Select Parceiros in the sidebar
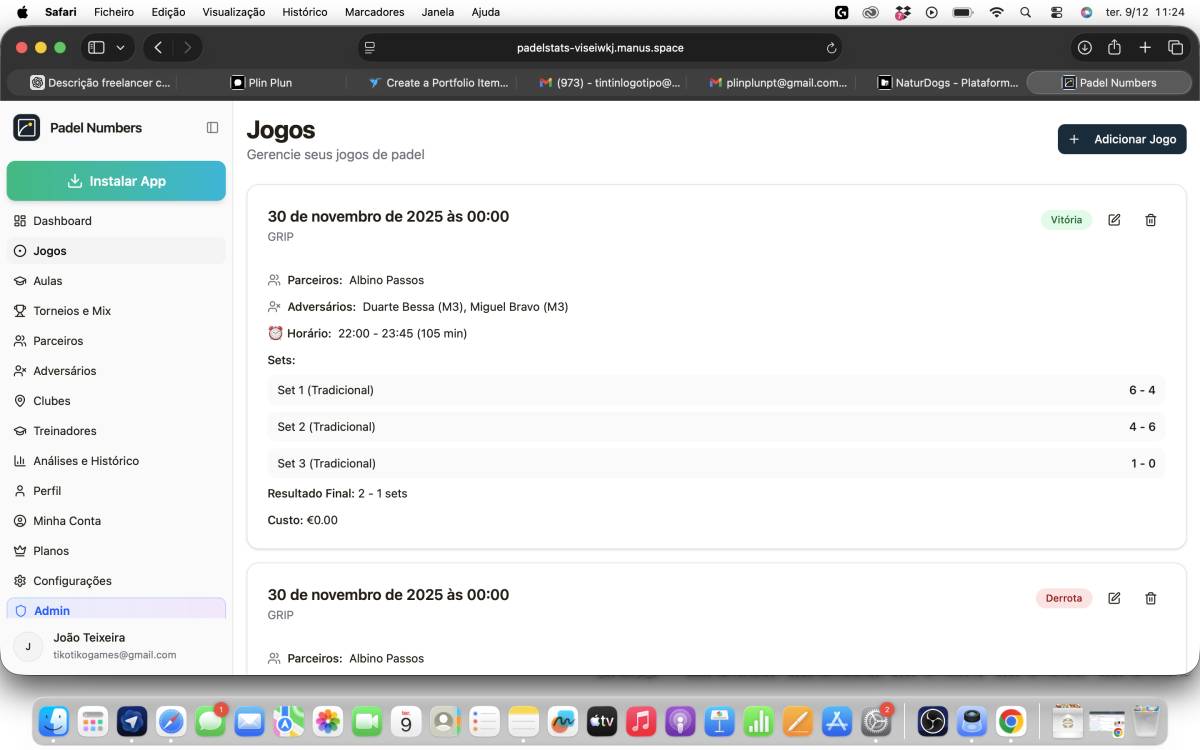The height and width of the screenshot is (750, 1200). pos(116,341)
